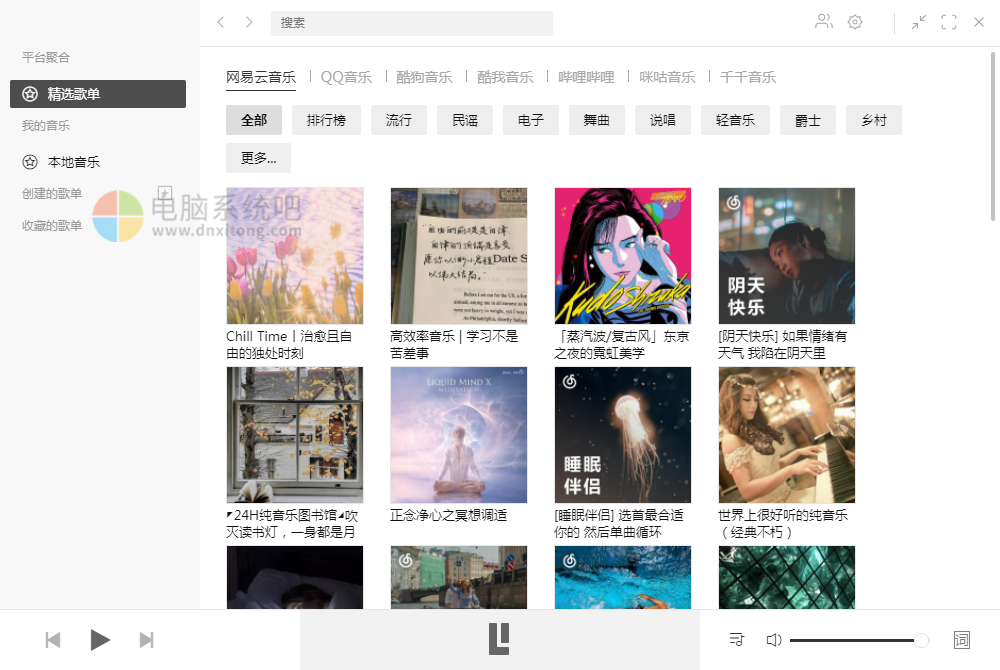Click the [阴天快乐] playlist title text
Image resolution: width=1000 pixels, height=670 pixels.
[783, 344]
